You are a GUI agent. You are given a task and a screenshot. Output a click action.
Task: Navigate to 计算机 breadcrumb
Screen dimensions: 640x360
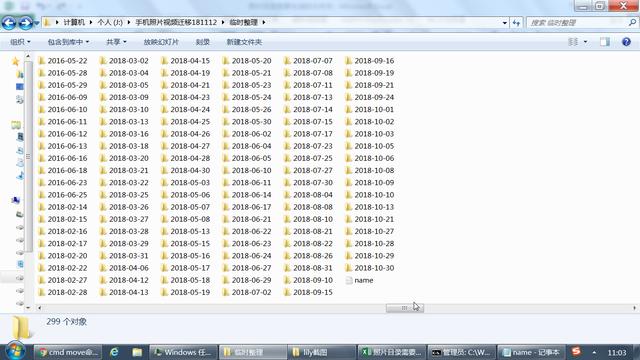click(x=74, y=22)
